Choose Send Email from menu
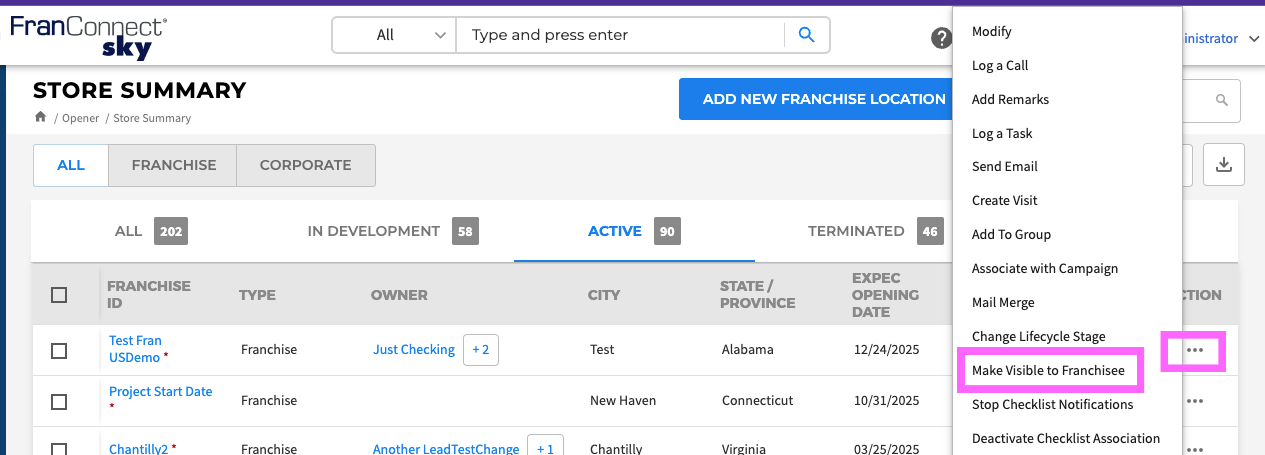 pos(1005,167)
